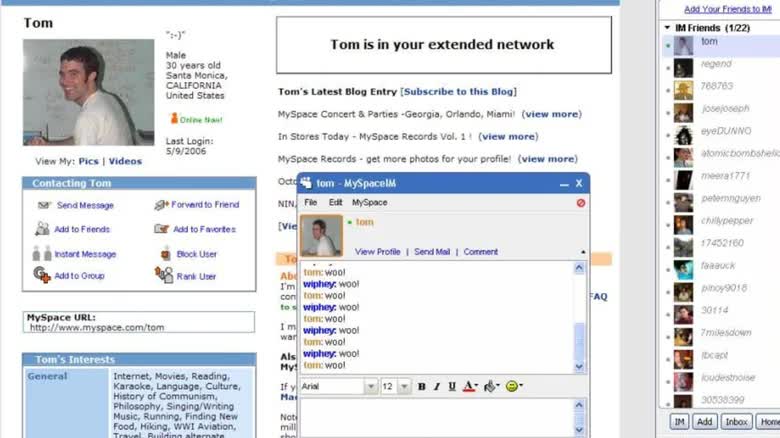Open the emoticon smiley picker
Viewport: 780px width, 438px height.
click(x=512, y=386)
